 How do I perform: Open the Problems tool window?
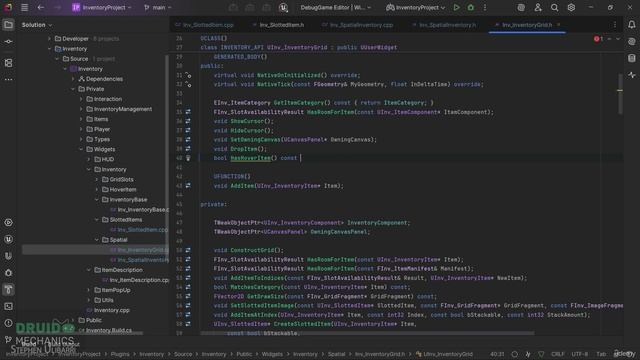pos(8,323)
